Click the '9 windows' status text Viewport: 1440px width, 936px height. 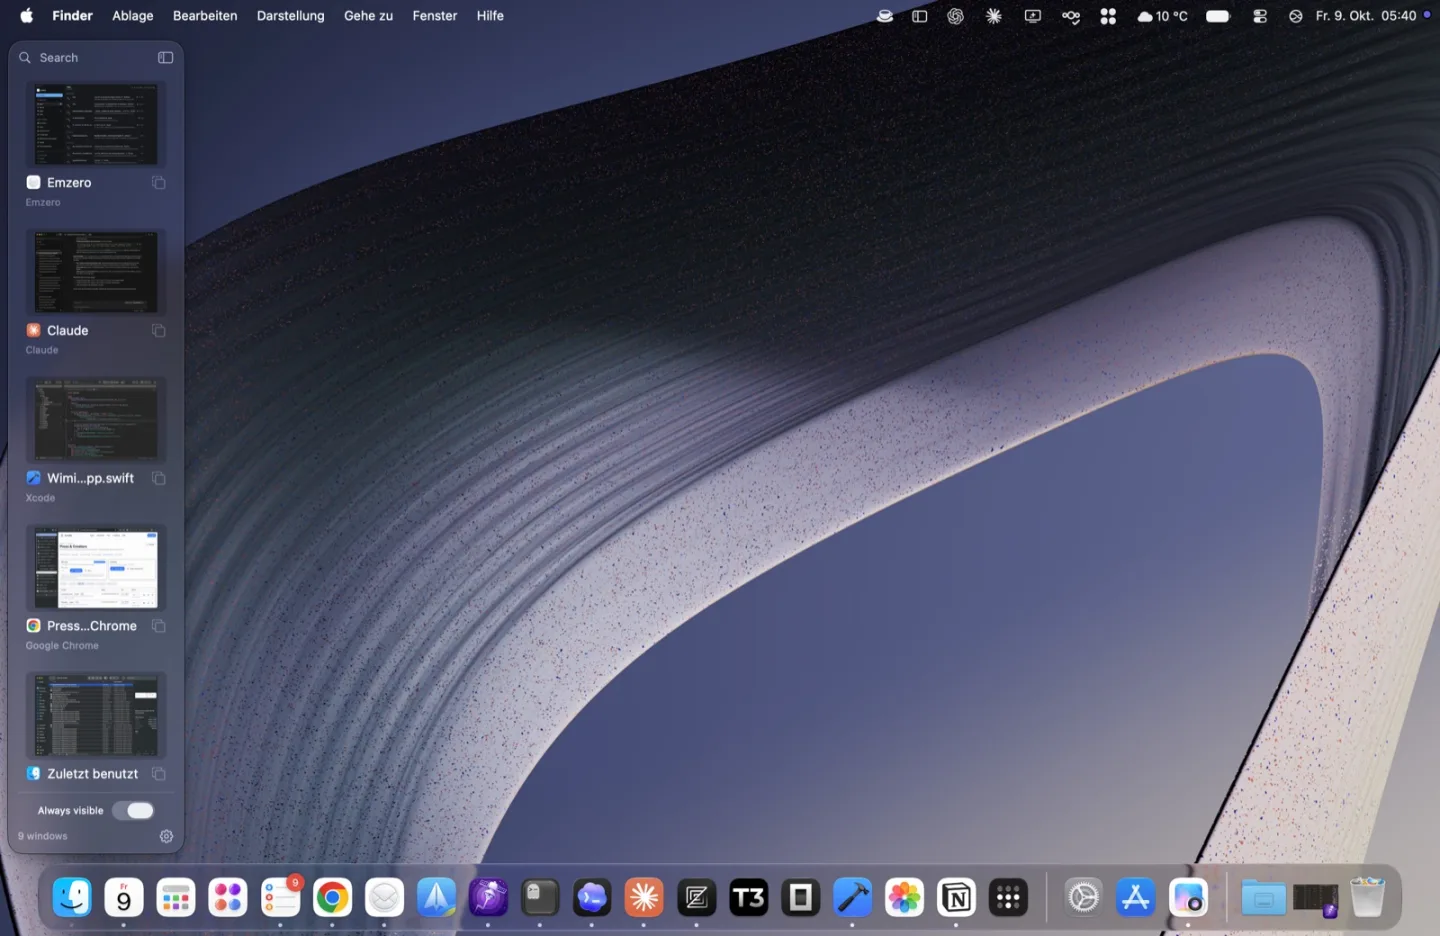(43, 836)
